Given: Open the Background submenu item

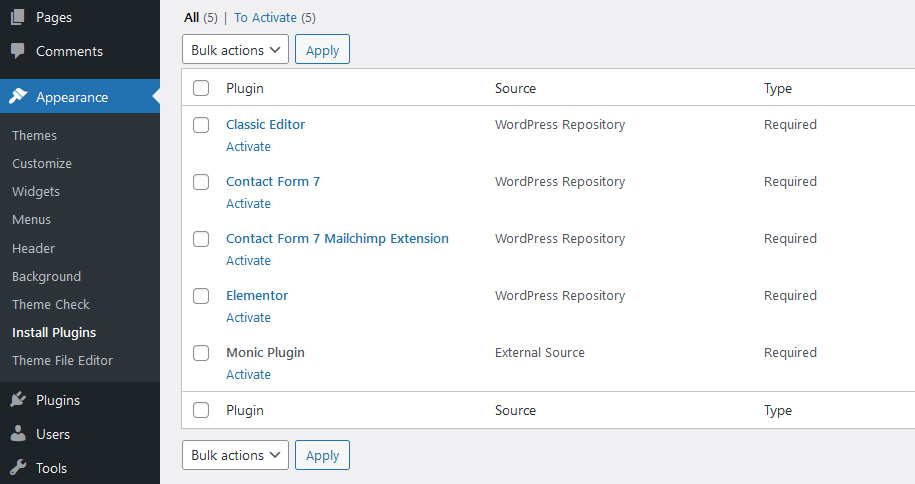Looking at the screenshot, I should [47, 276].
